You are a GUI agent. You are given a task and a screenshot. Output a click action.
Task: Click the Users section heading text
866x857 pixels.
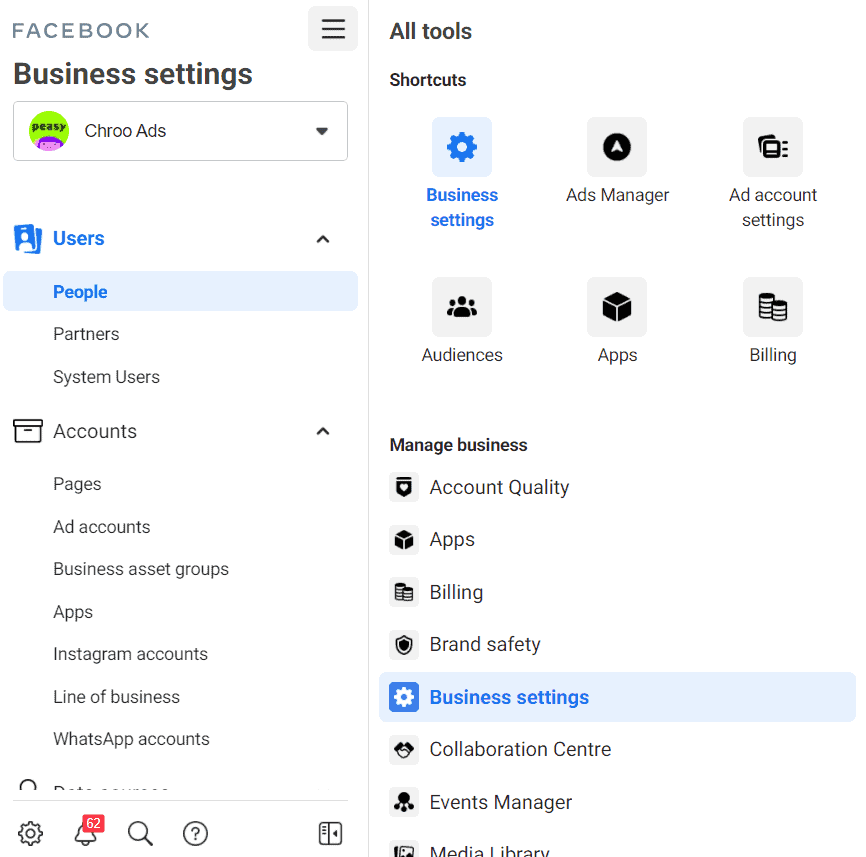tap(78, 239)
